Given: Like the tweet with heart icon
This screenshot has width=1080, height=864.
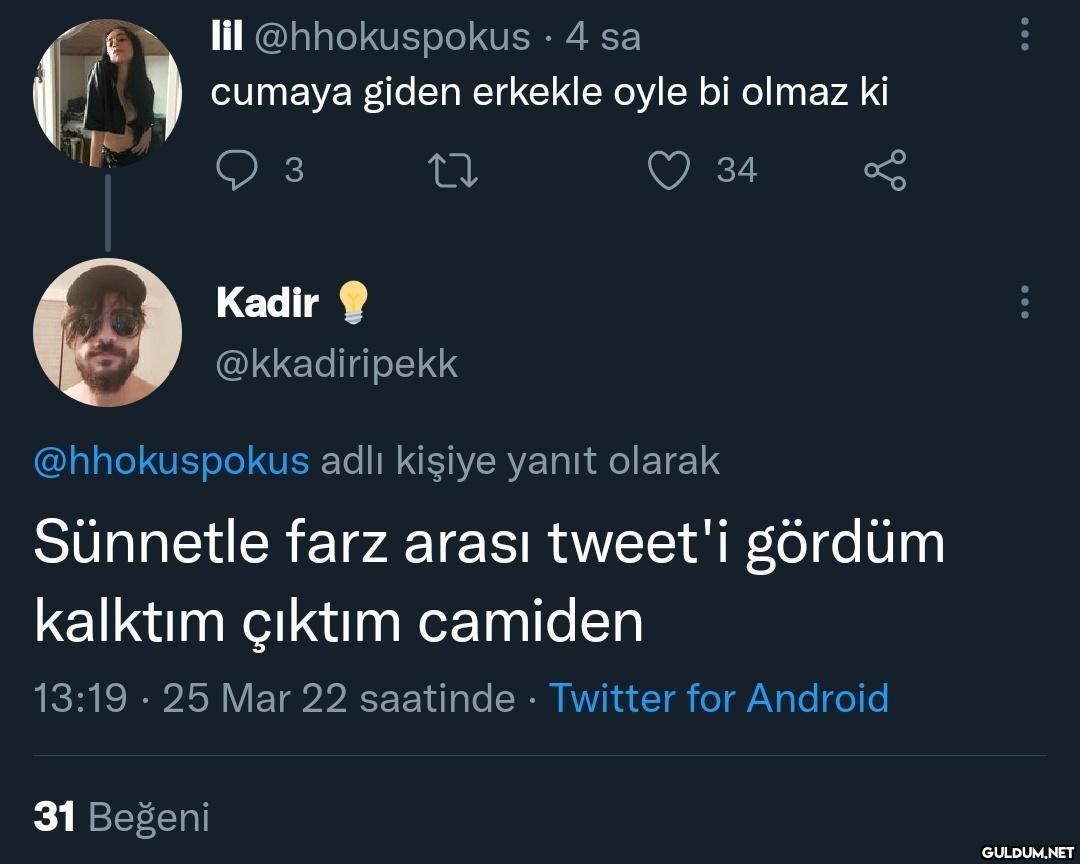Looking at the screenshot, I should [667, 171].
